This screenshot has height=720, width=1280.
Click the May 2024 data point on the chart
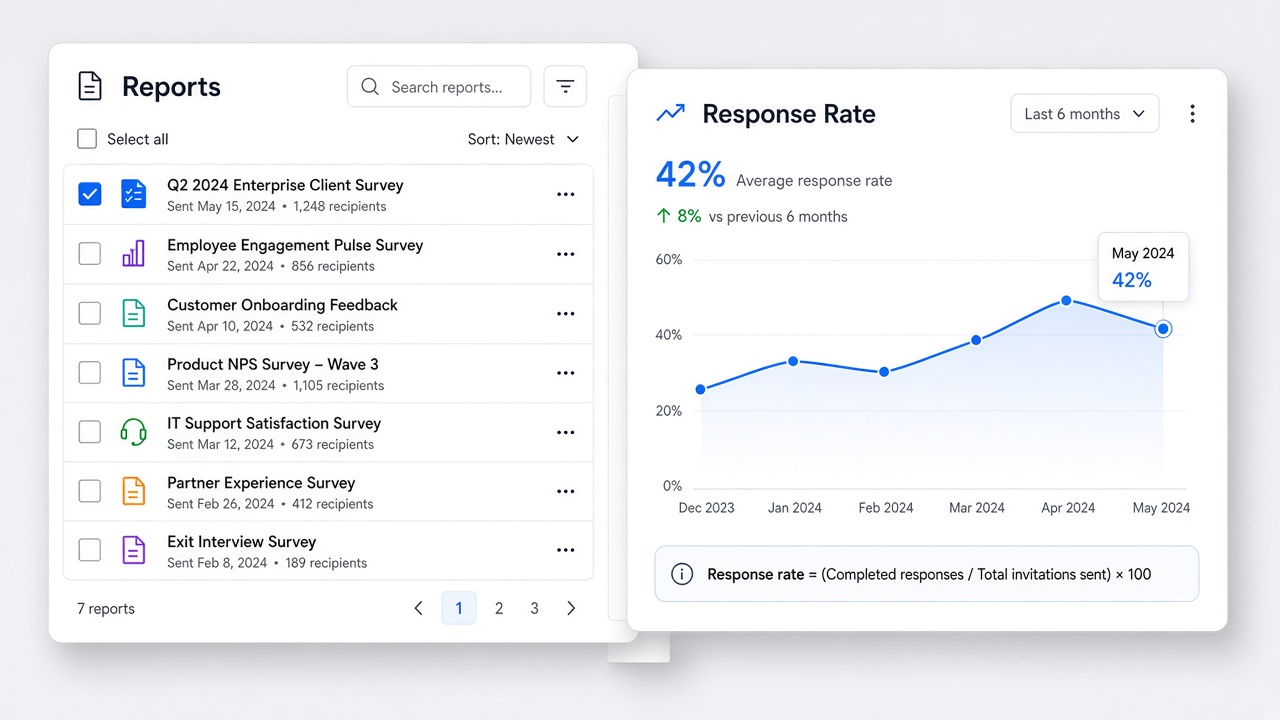[x=1163, y=329]
